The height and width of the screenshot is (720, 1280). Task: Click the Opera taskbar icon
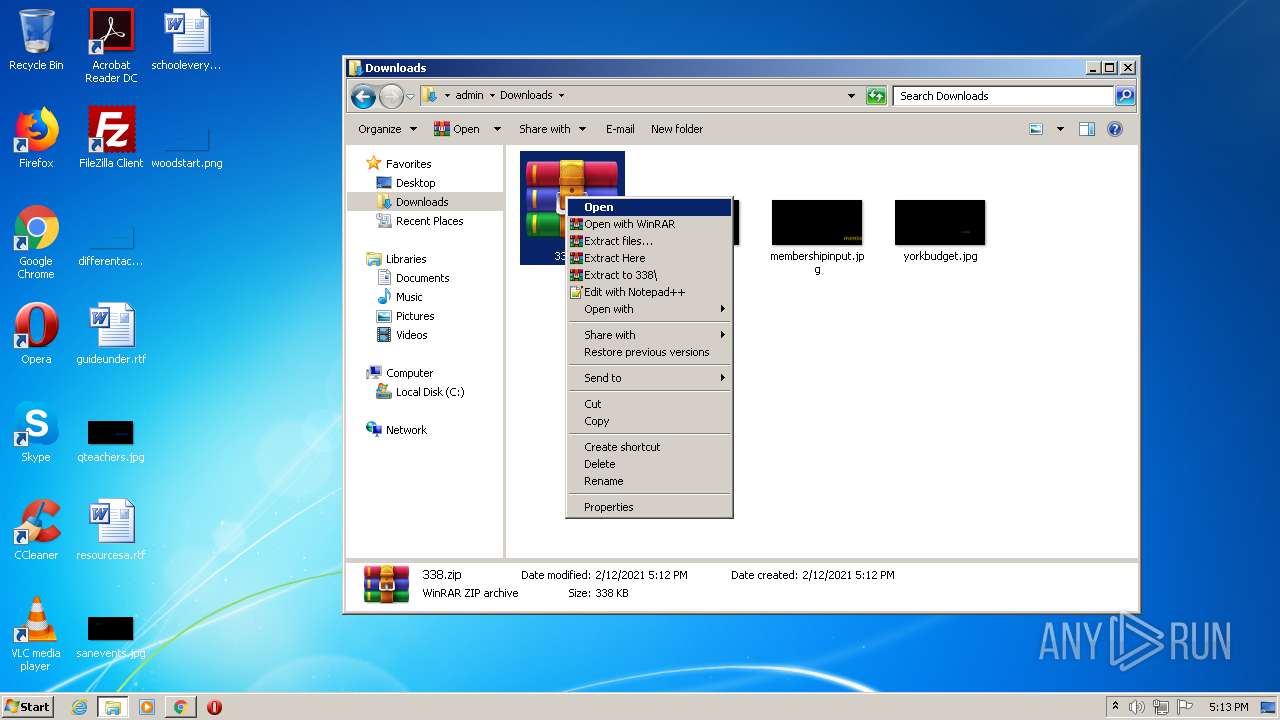(214, 707)
